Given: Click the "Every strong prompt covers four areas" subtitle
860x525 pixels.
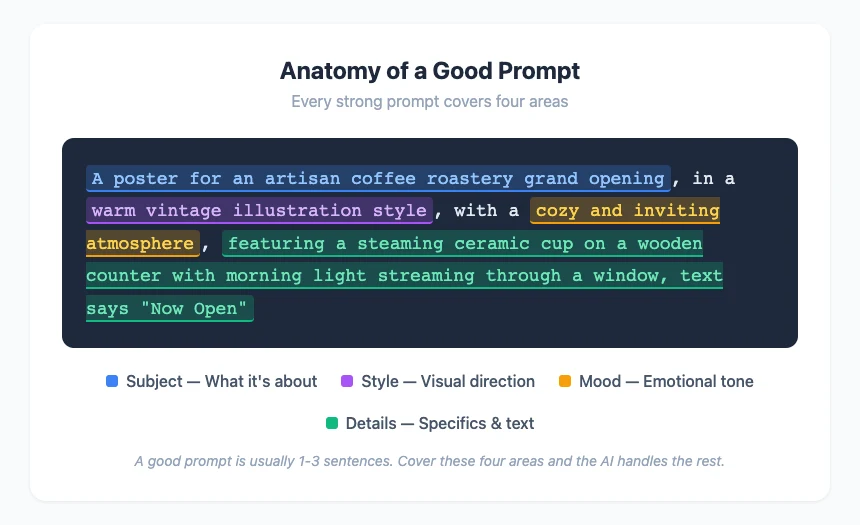Looking at the screenshot, I should (430, 102).
